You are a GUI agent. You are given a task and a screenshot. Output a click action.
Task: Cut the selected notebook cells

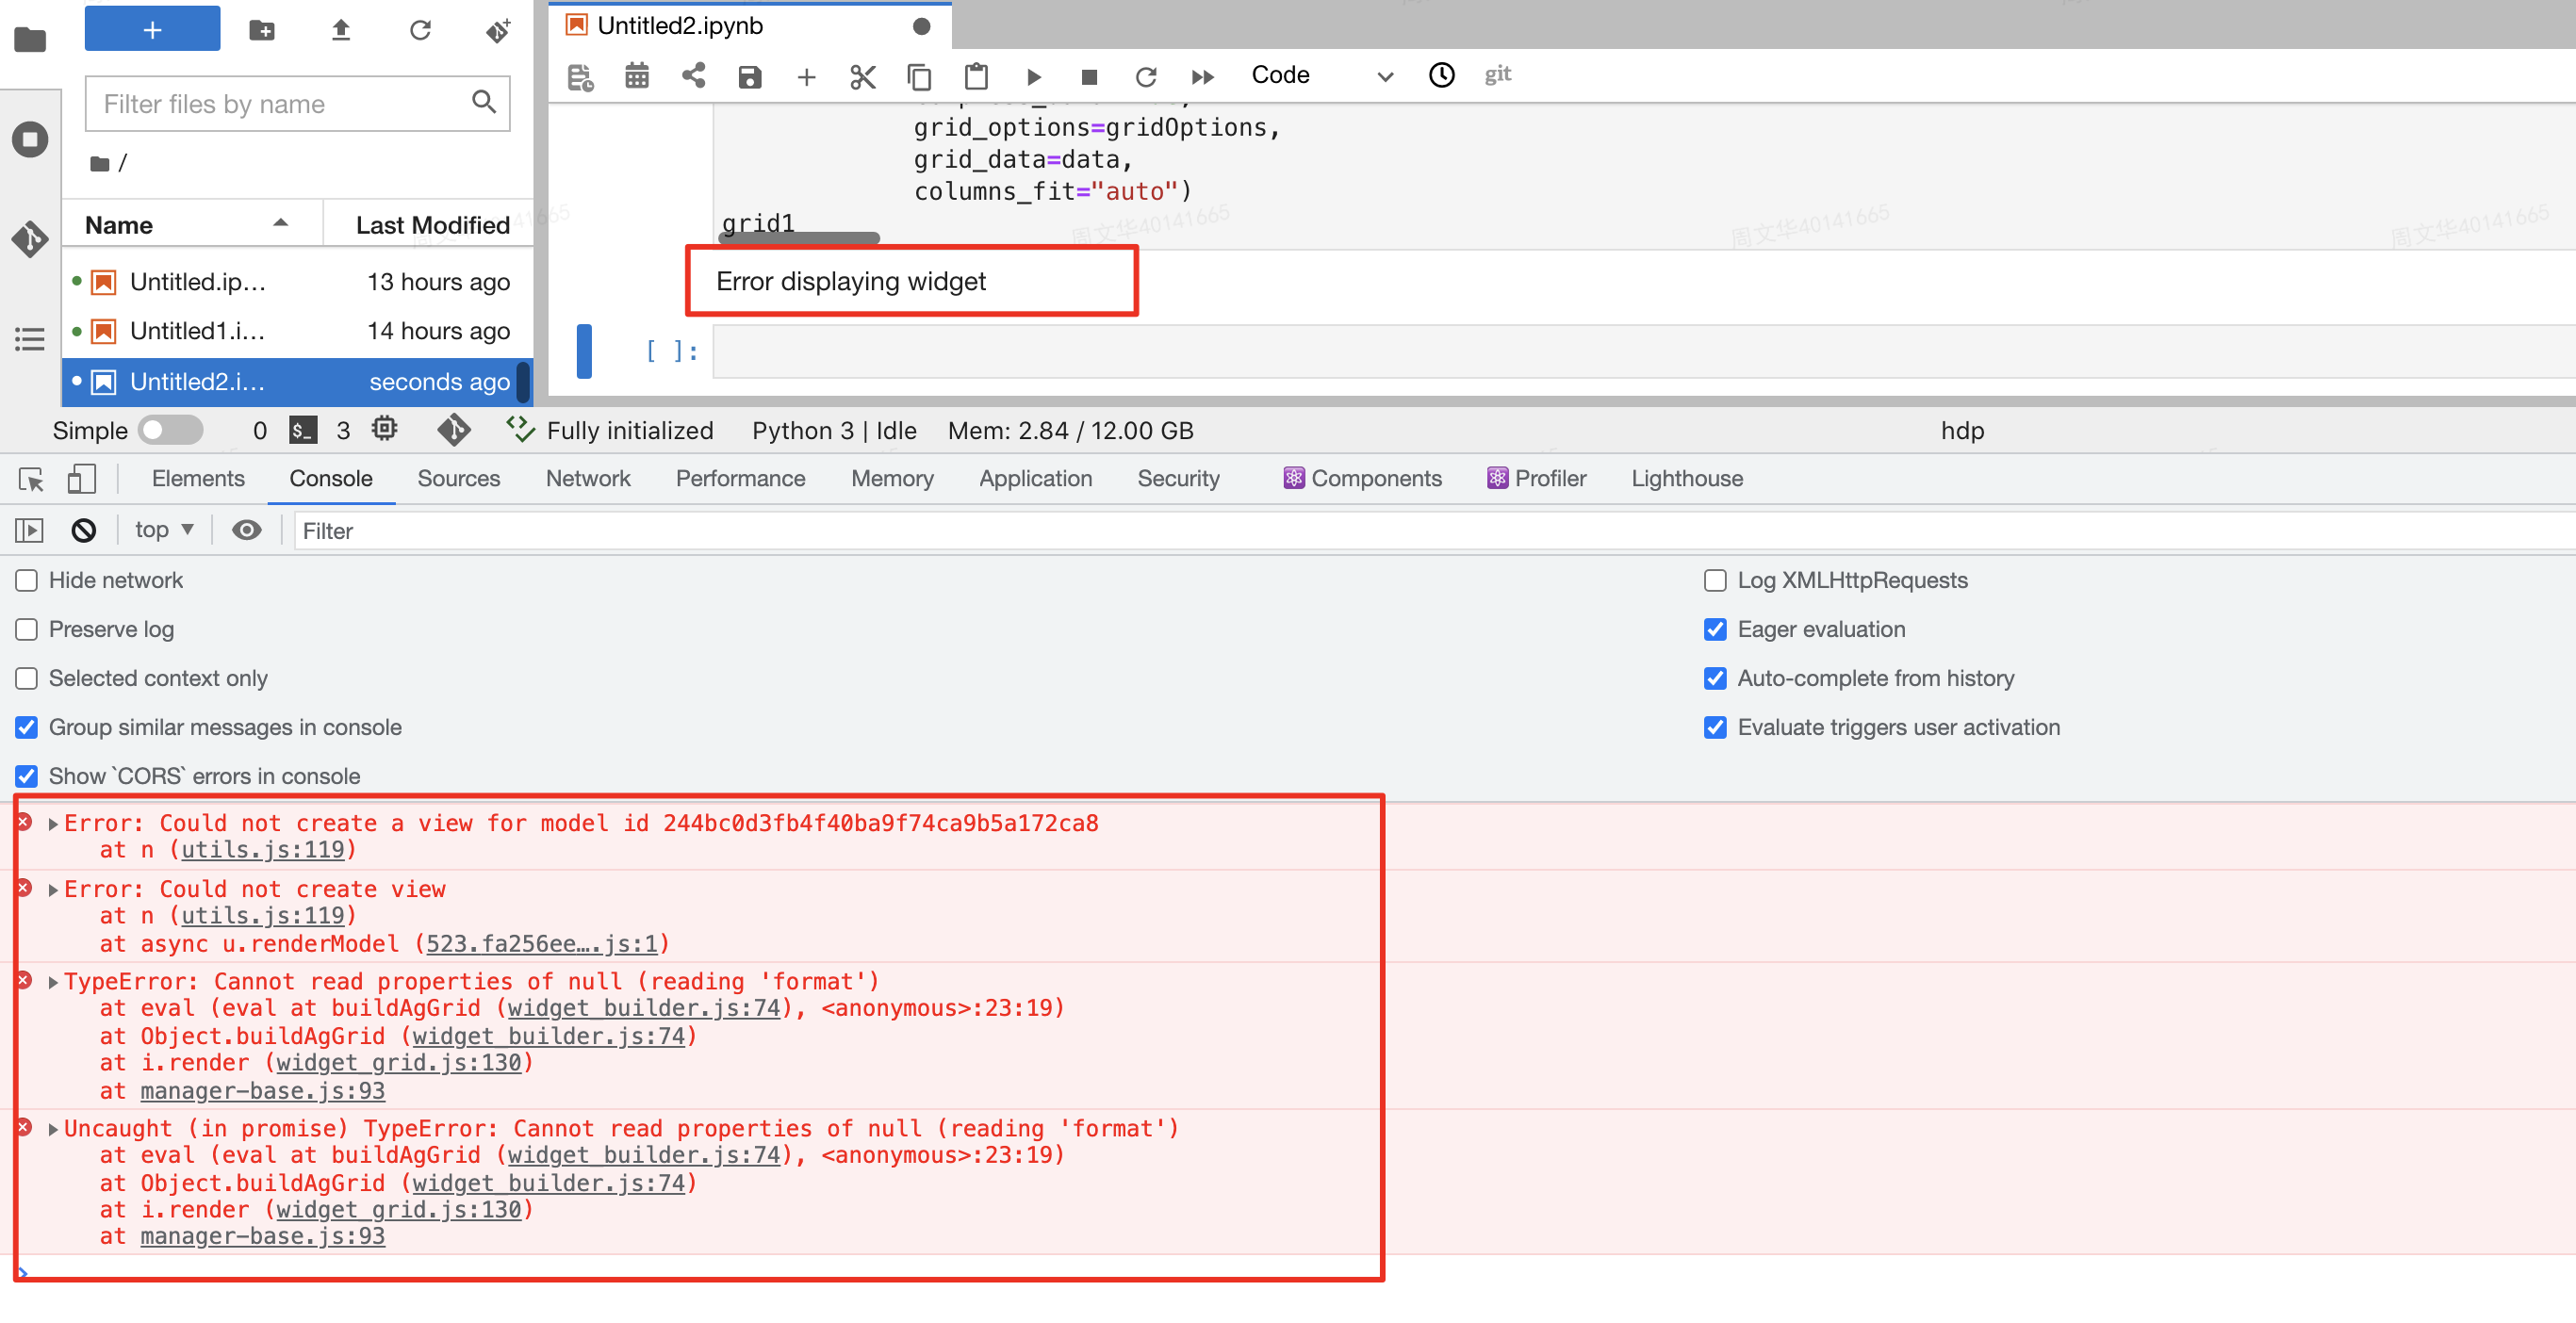click(x=862, y=76)
